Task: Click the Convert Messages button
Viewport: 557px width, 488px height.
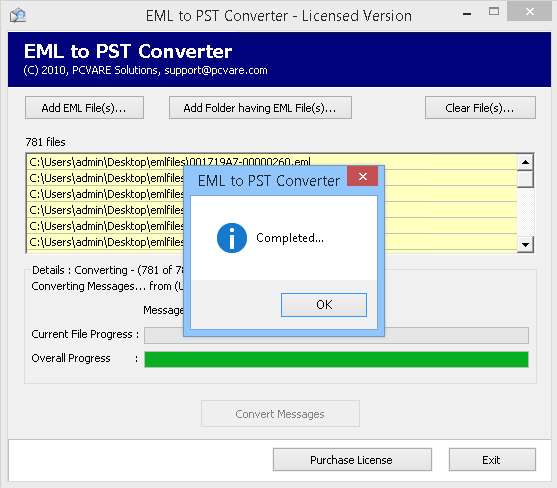Action: tap(280, 414)
